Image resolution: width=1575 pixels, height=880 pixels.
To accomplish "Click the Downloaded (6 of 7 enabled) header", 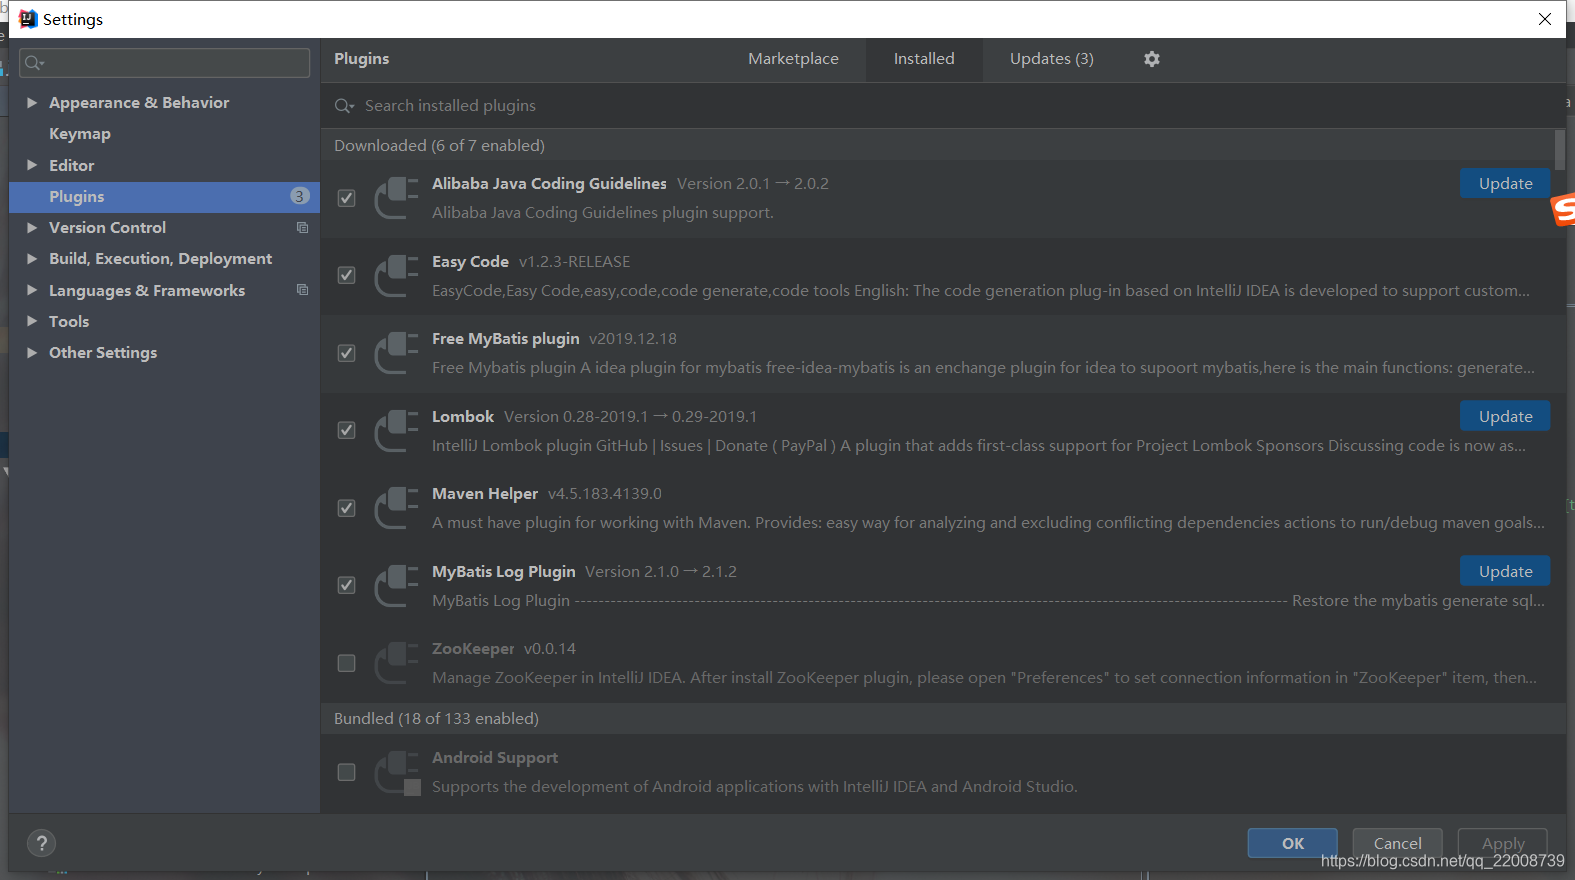I will [439, 146].
